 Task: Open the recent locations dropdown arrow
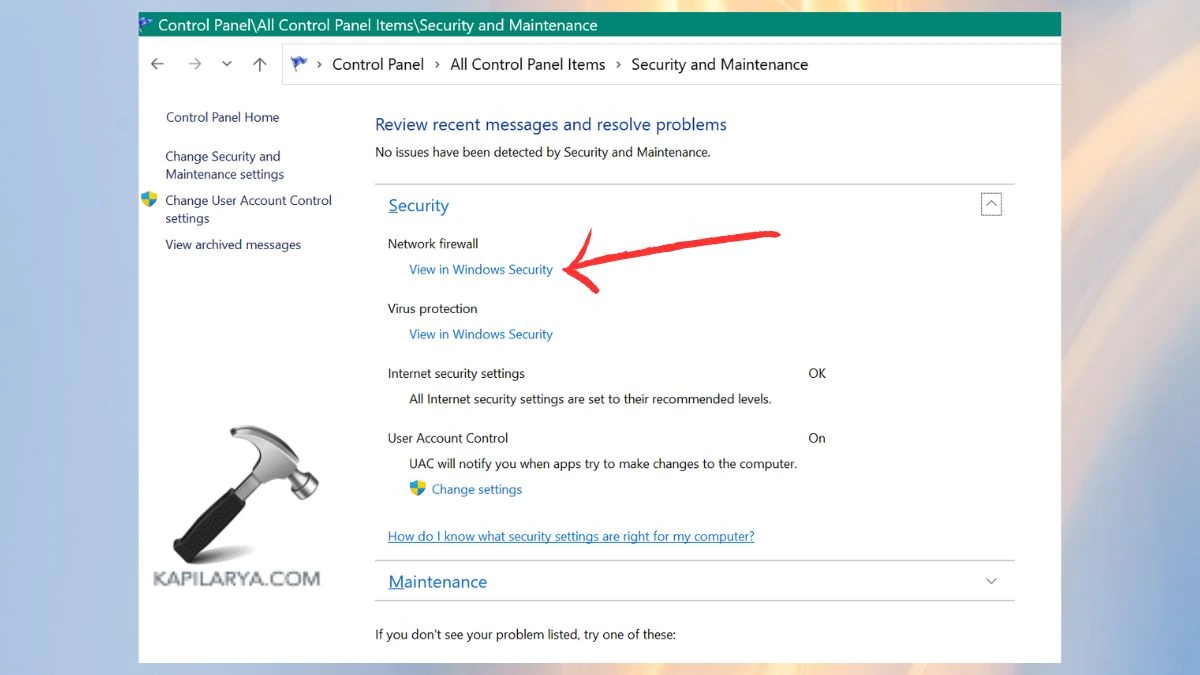227,64
